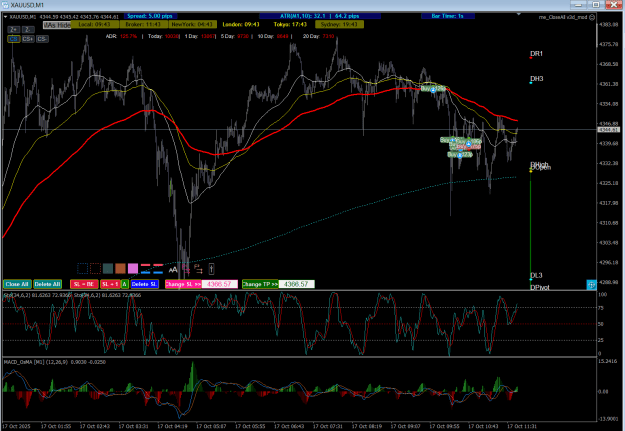
Task: Click the ATR(M1,10) readout
Action: click(320, 16)
